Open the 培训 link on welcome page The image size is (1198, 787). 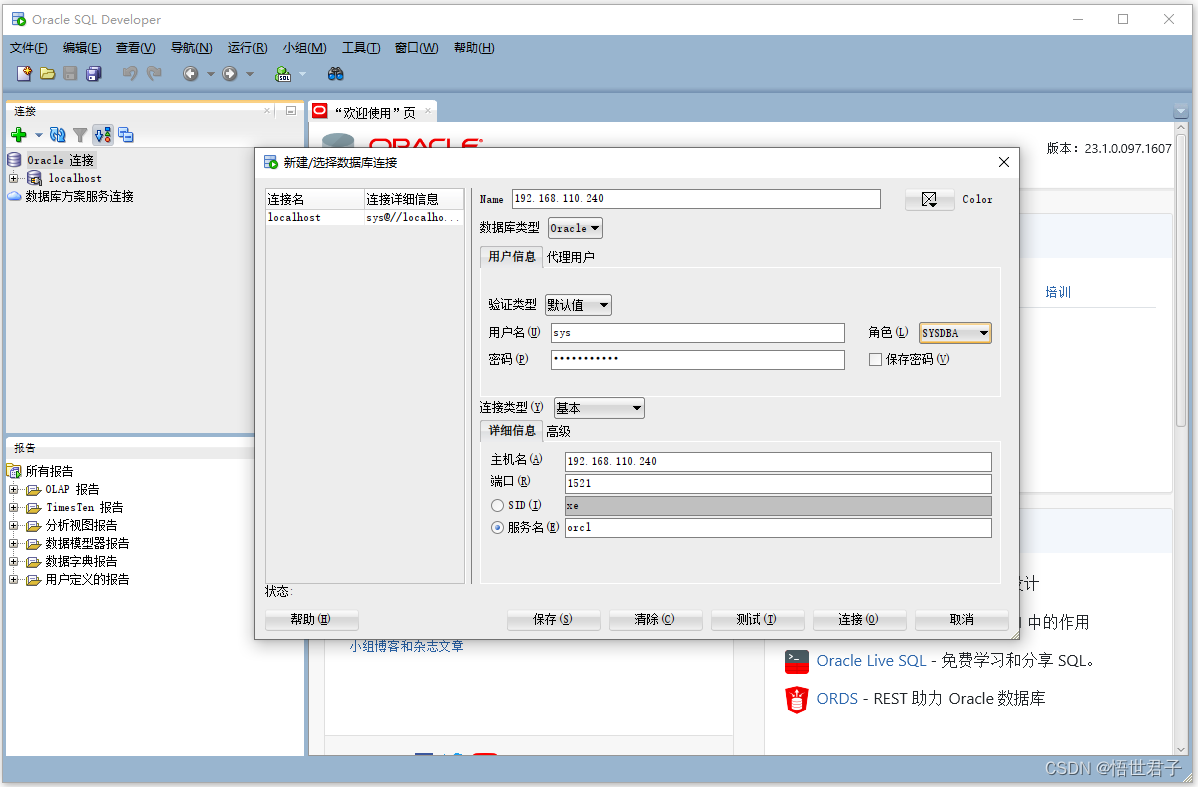(1057, 292)
